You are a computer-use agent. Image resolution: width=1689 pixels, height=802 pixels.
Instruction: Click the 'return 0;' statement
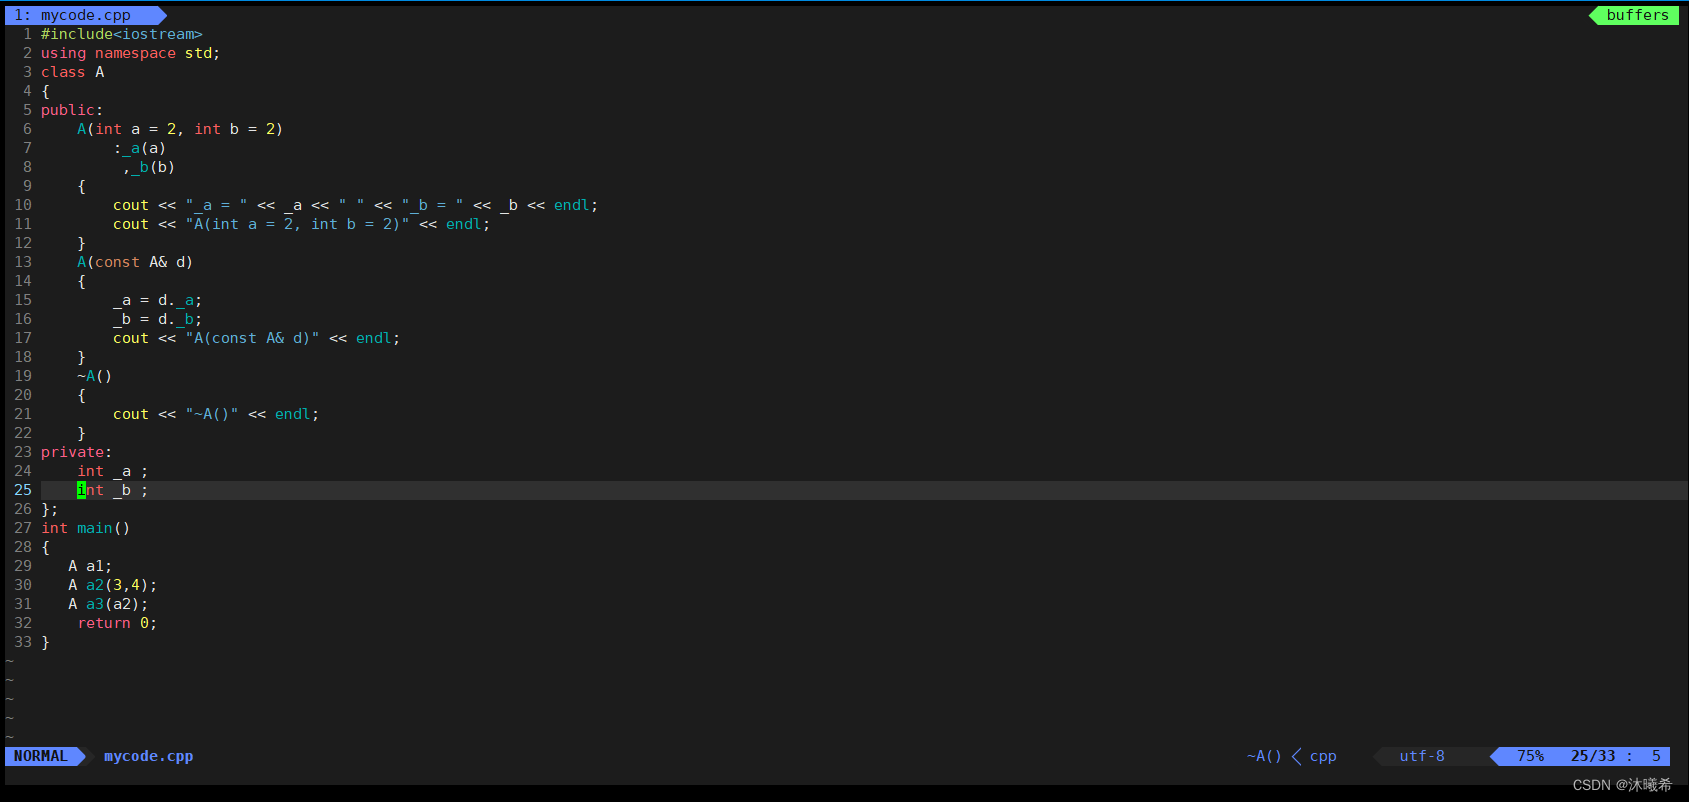click(x=117, y=623)
